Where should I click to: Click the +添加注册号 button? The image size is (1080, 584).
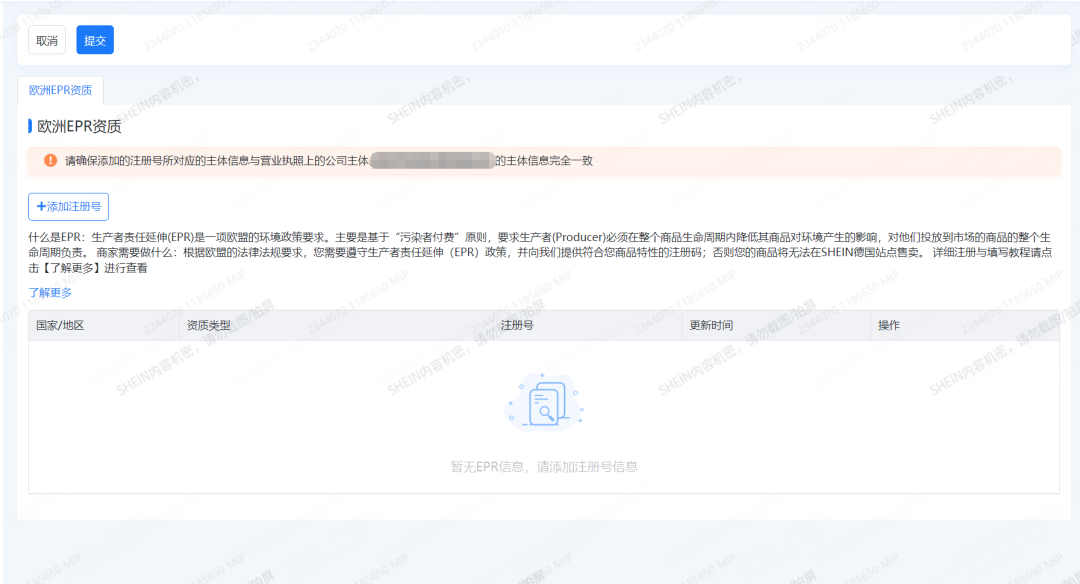66,207
